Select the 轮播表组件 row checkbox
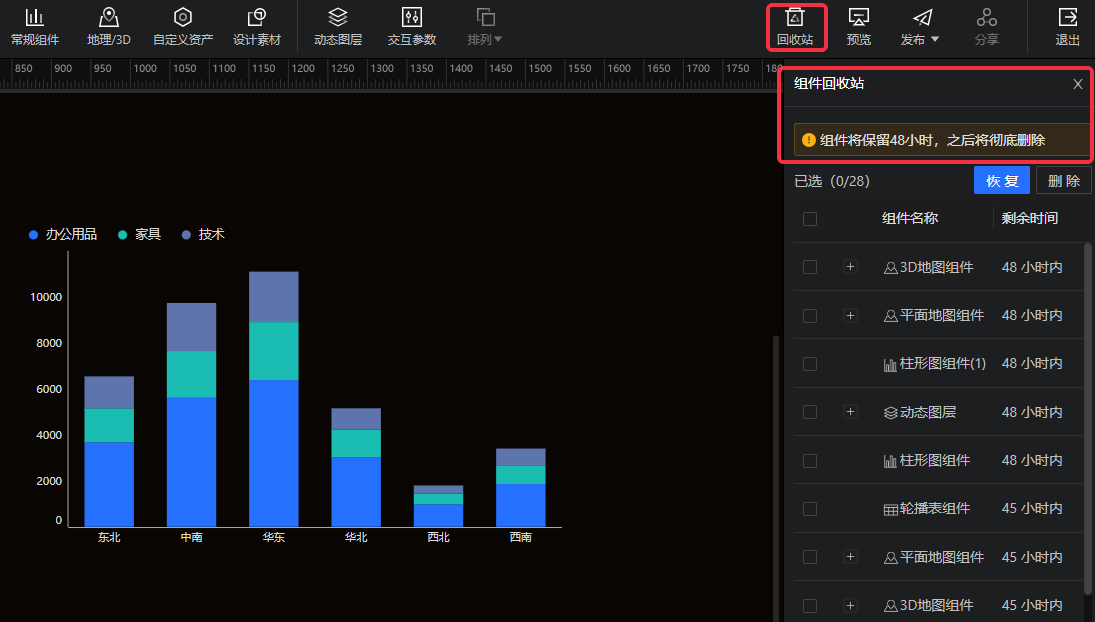Image resolution: width=1095 pixels, height=622 pixels. click(x=810, y=509)
